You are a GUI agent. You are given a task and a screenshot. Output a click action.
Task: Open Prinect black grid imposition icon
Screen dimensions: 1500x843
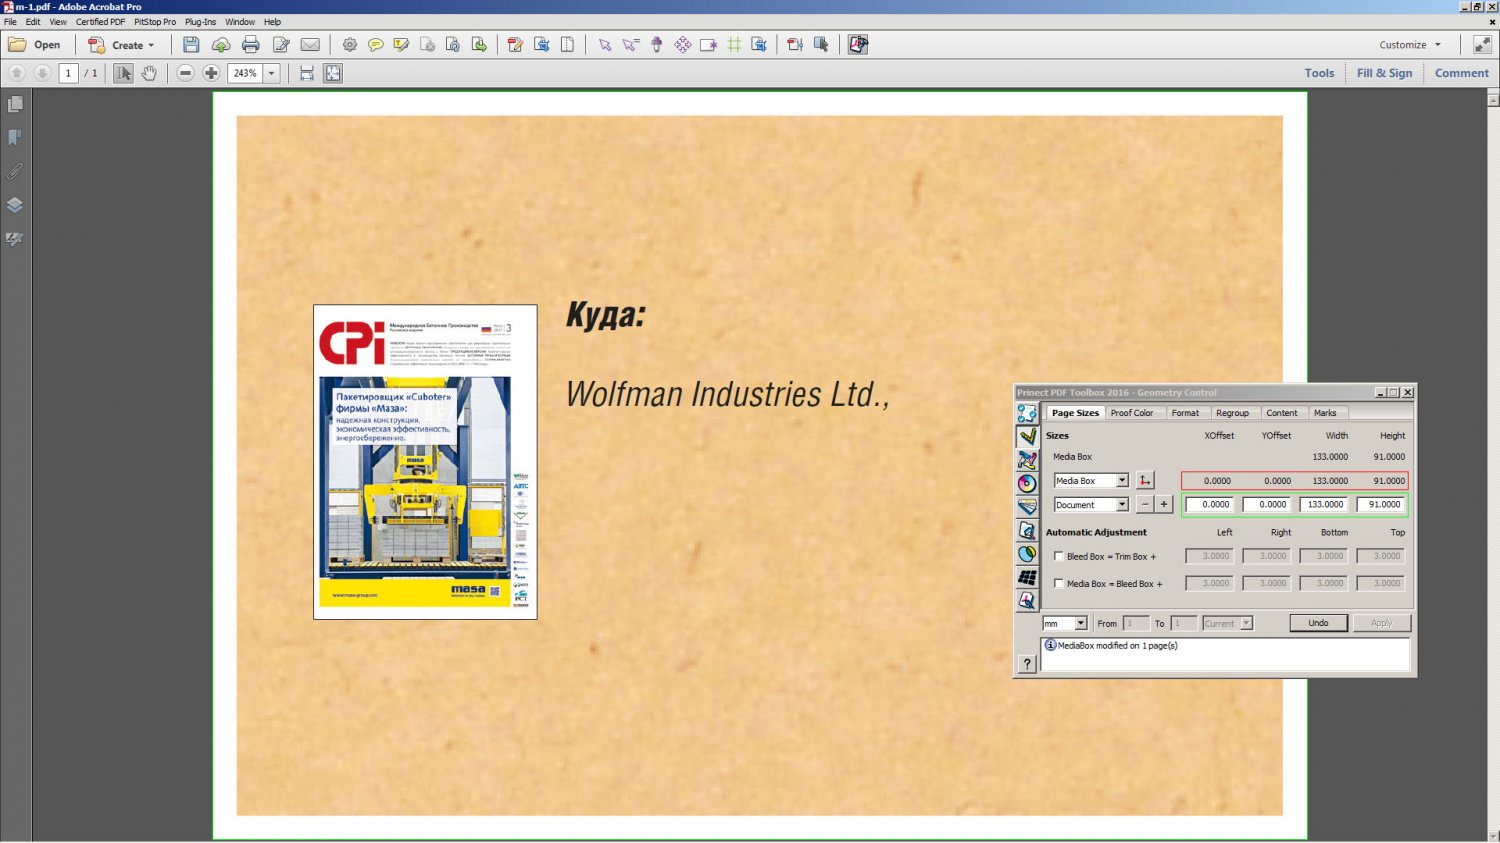(x=1027, y=577)
